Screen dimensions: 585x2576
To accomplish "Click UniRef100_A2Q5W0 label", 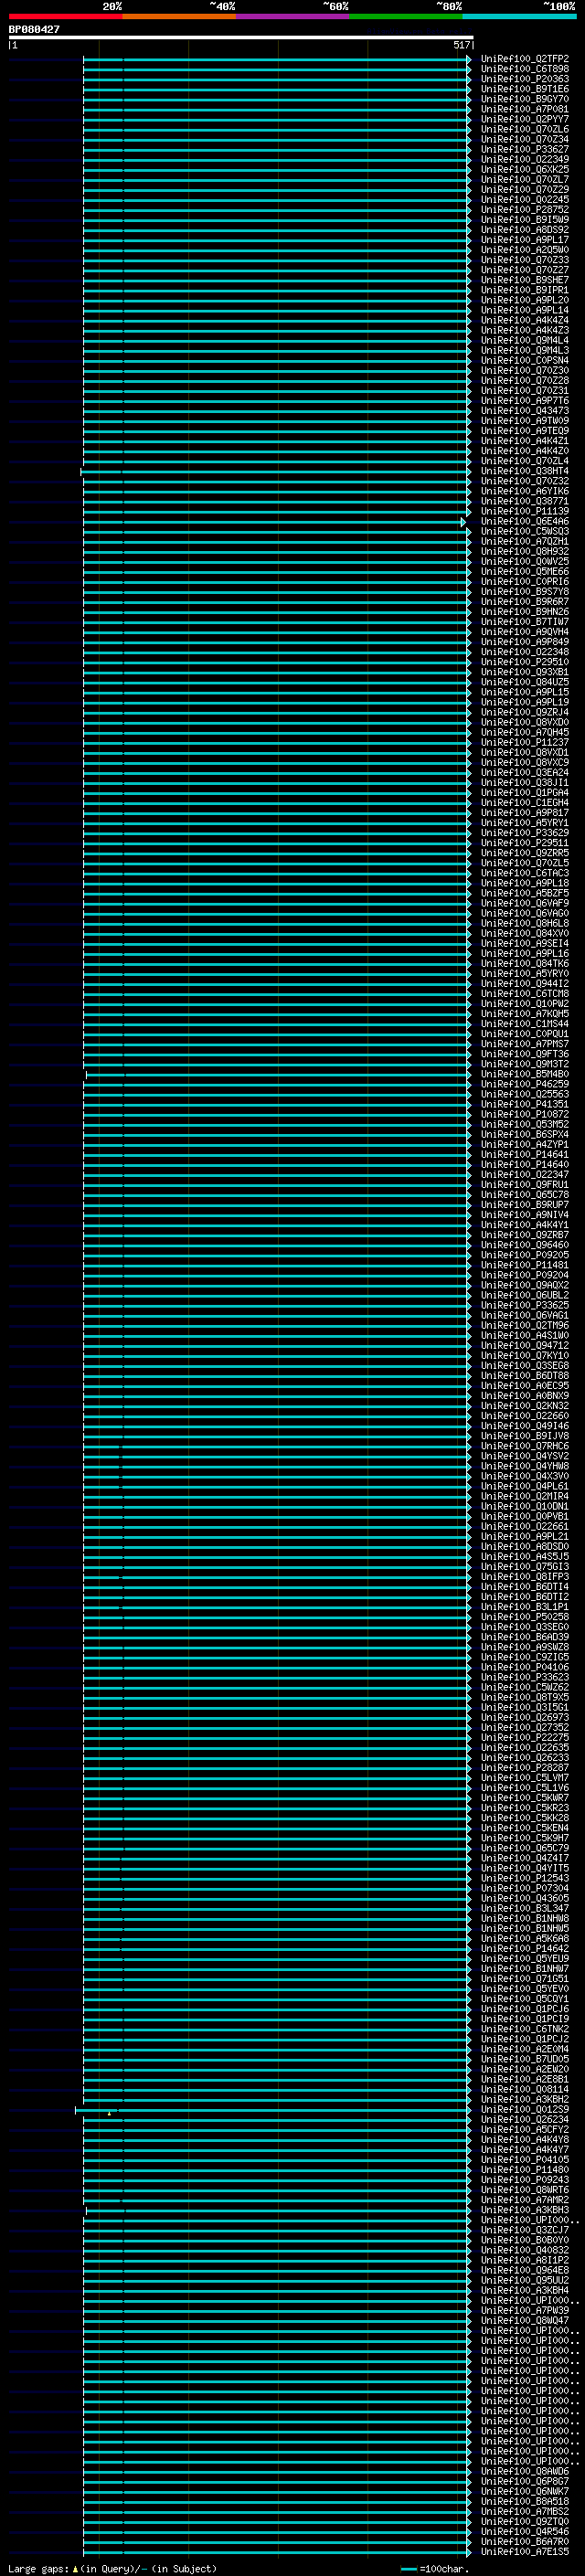I will coord(524,250).
